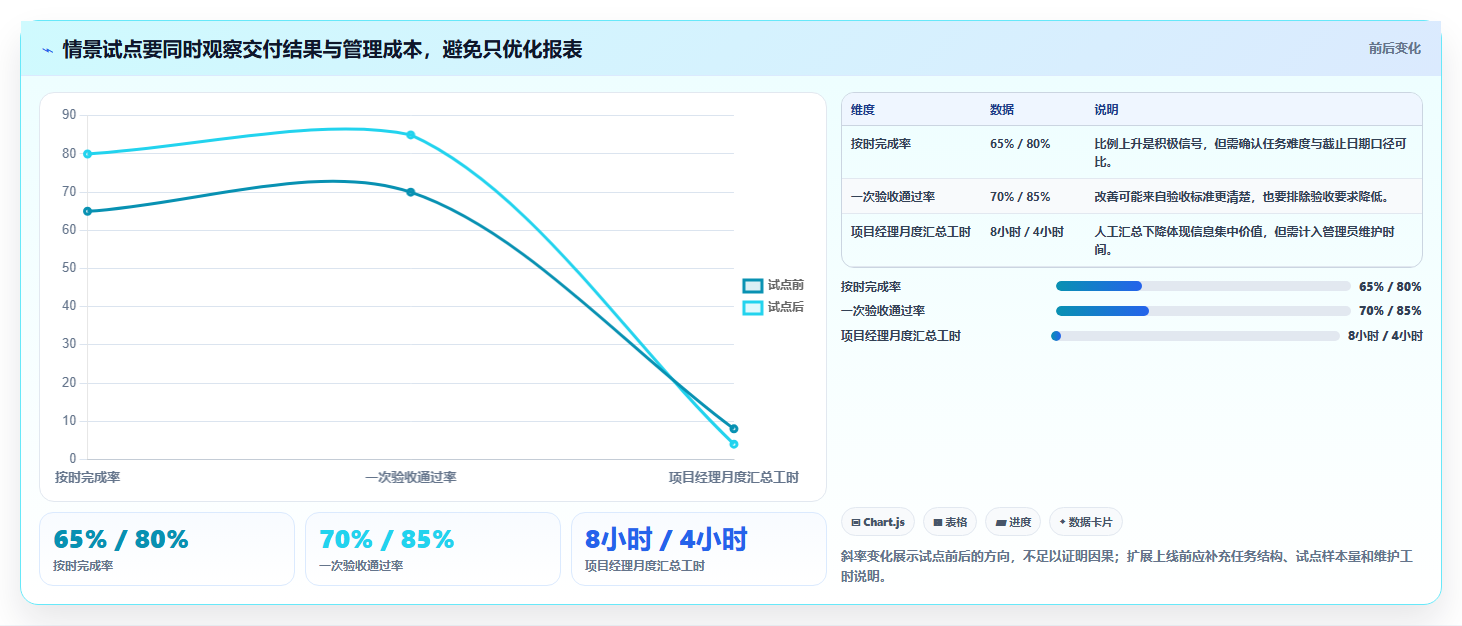Screen dimensions: 1462x626
Task: Click the 按时完成率 caption in the first card
Action: [x=83, y=566]
